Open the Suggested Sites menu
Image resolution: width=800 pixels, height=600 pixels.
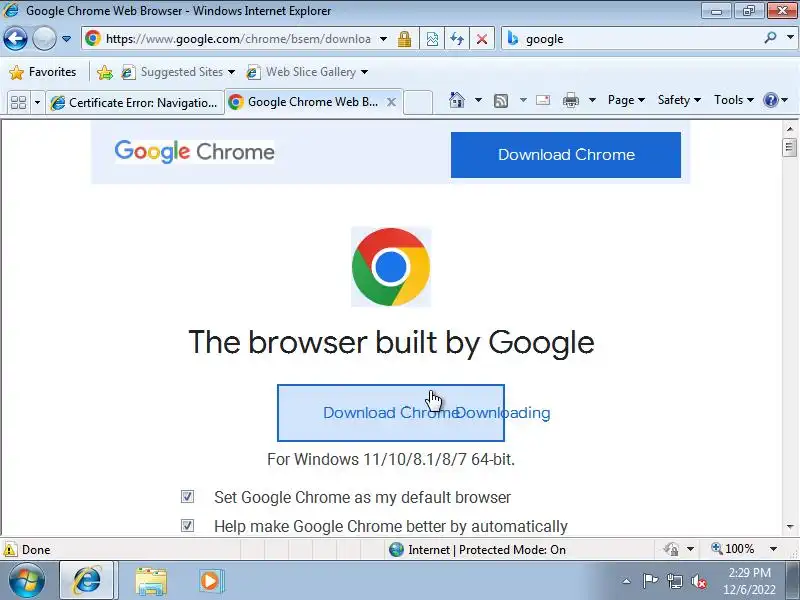coord(178,72)
